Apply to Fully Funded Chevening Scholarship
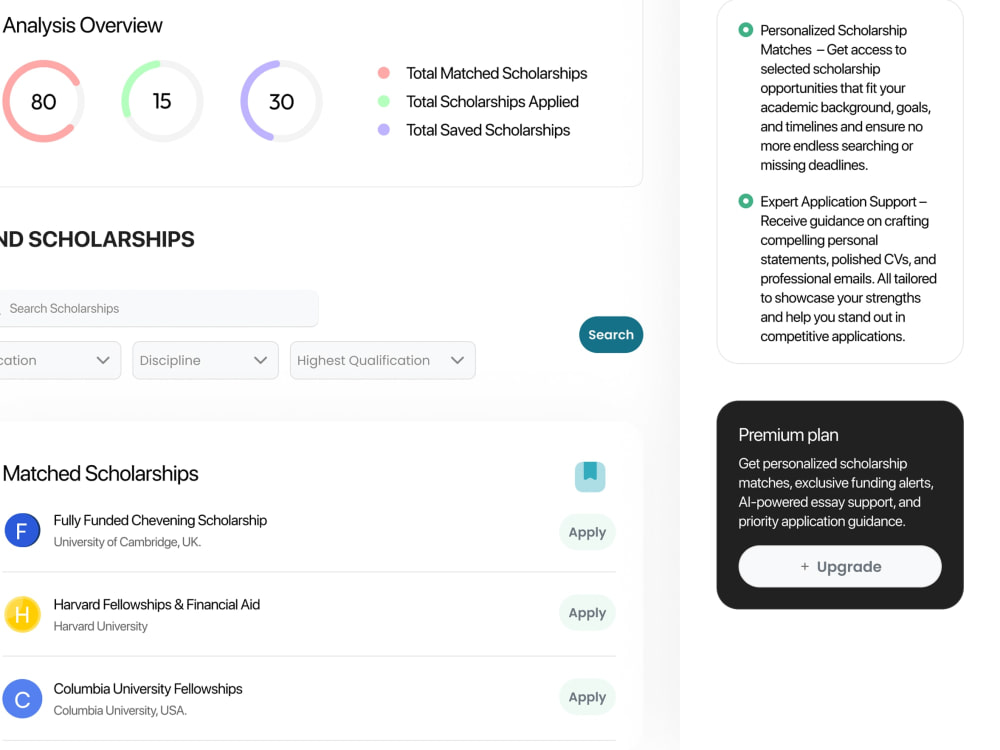 [587, 532]
